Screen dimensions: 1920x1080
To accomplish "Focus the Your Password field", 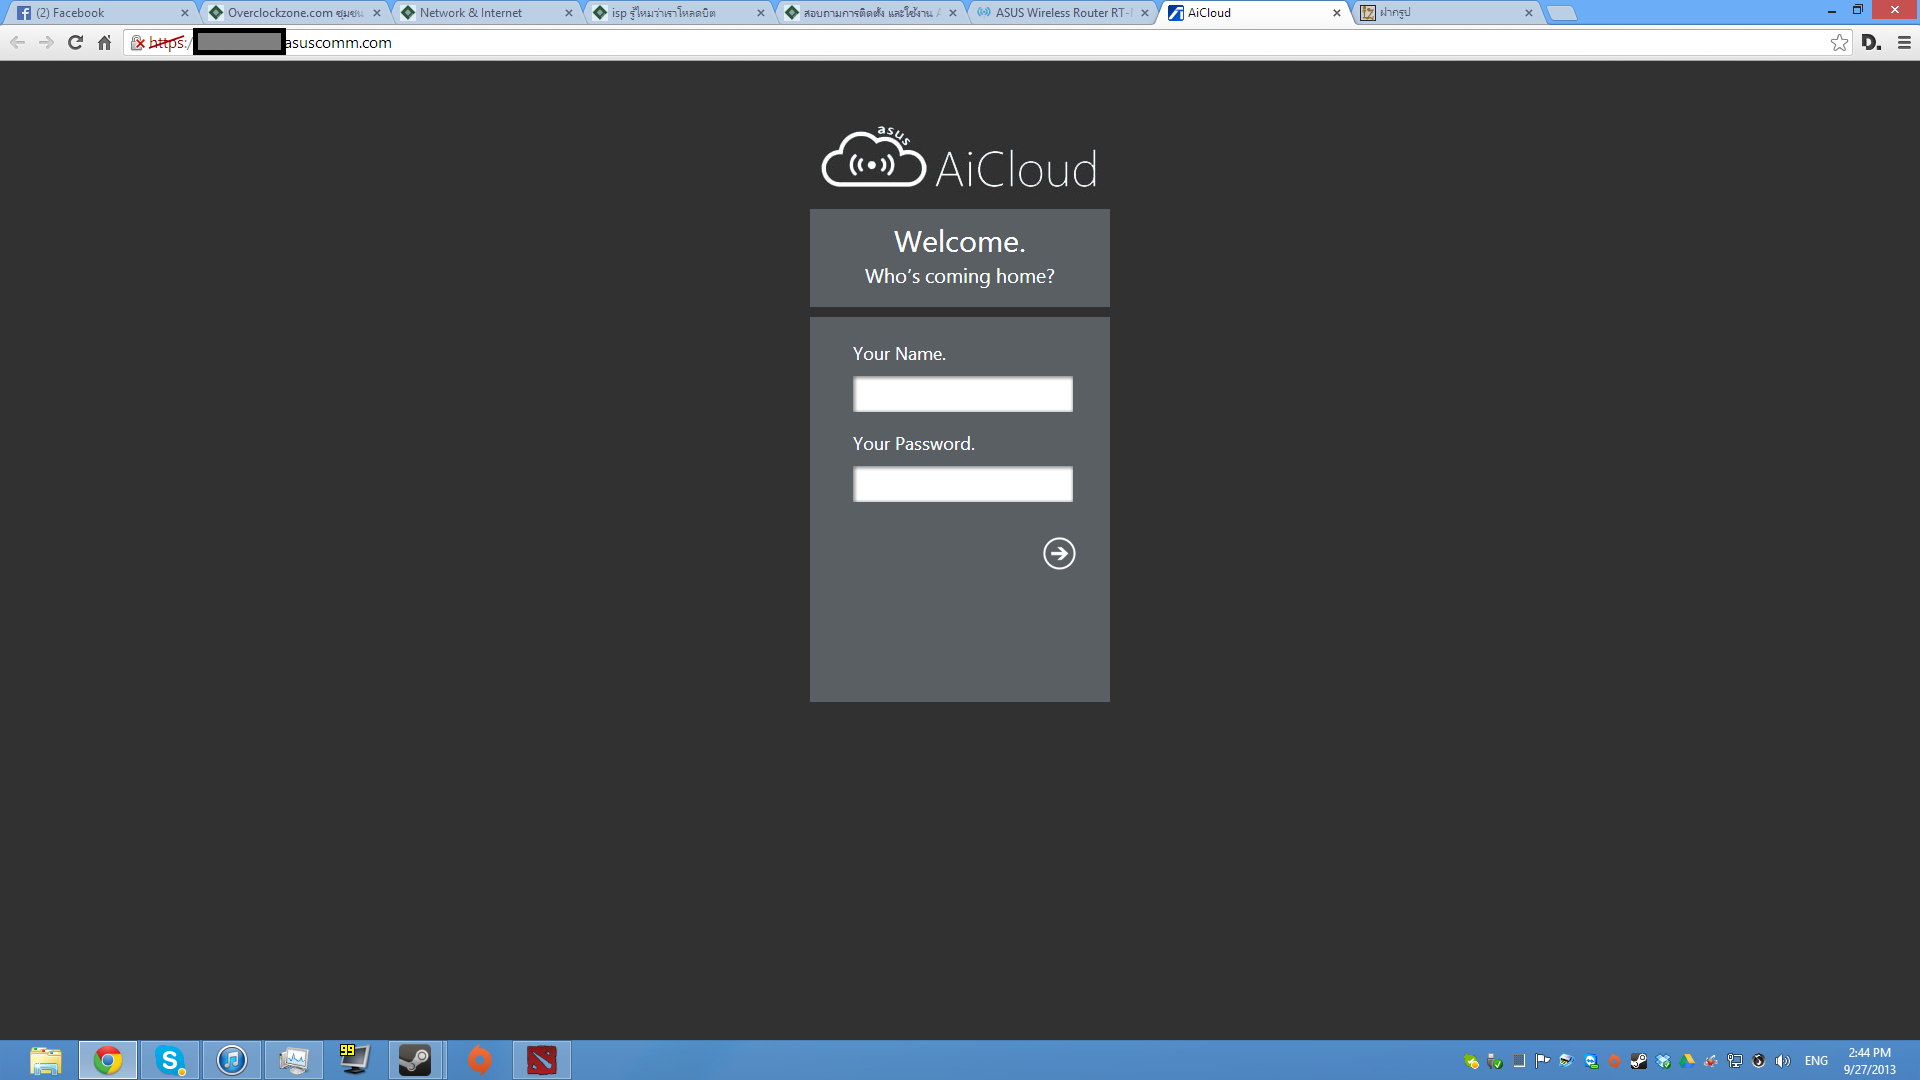I will coord(962,484).
